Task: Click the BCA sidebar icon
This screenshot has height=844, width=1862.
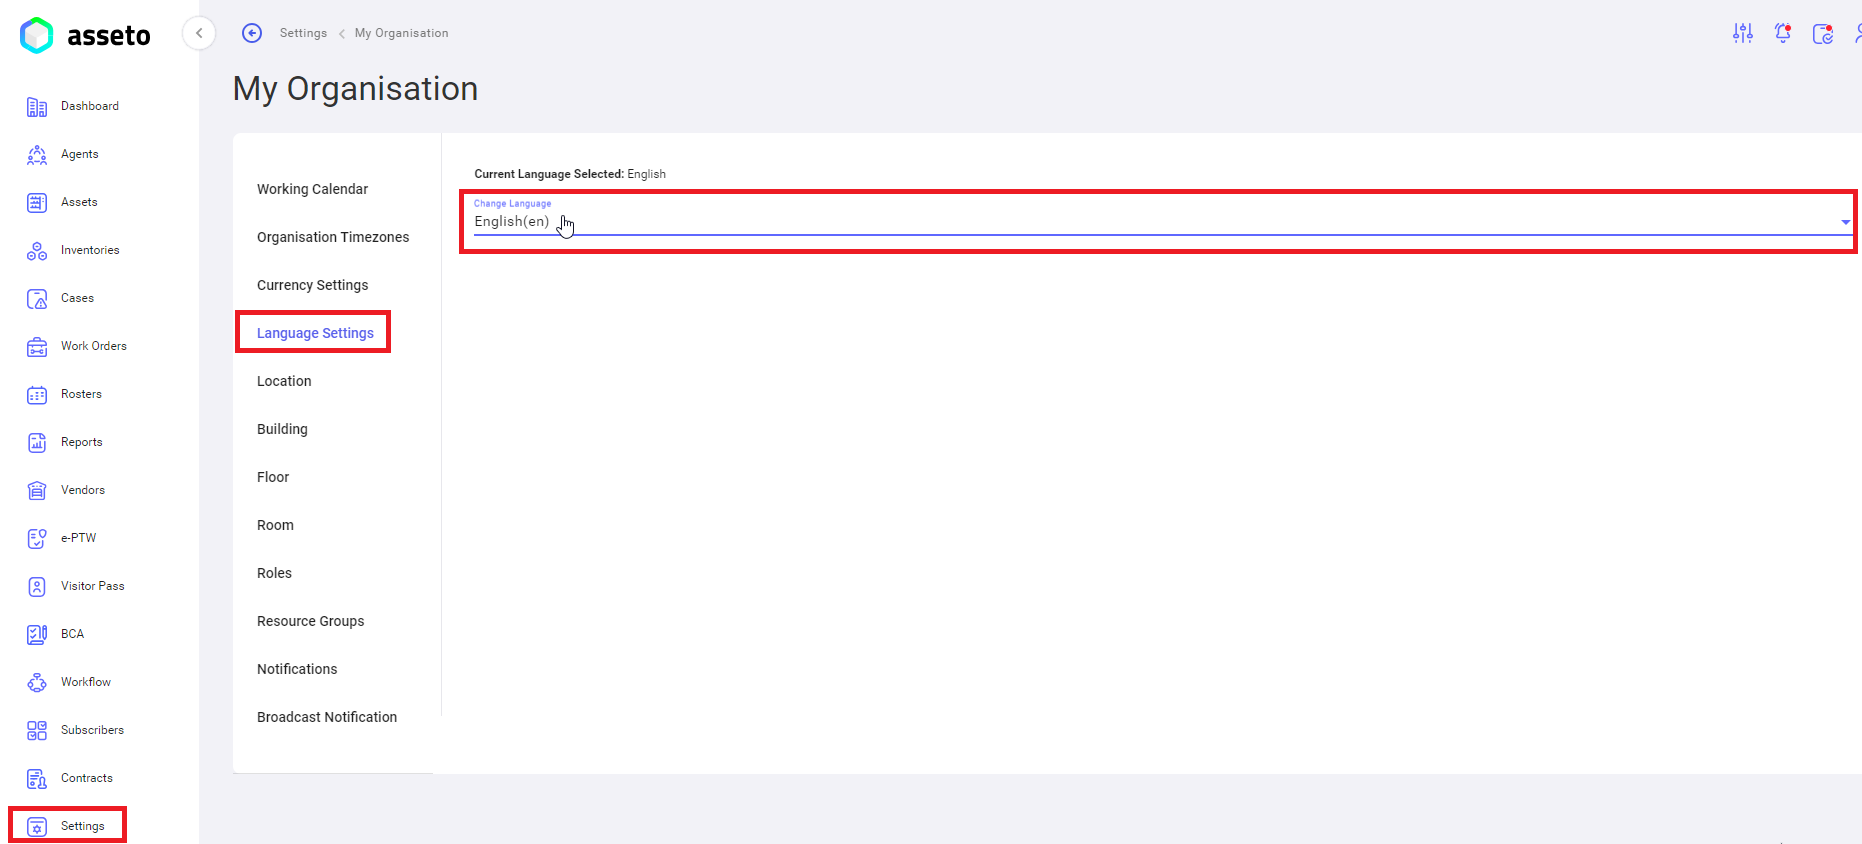Action: pos(37,634)
